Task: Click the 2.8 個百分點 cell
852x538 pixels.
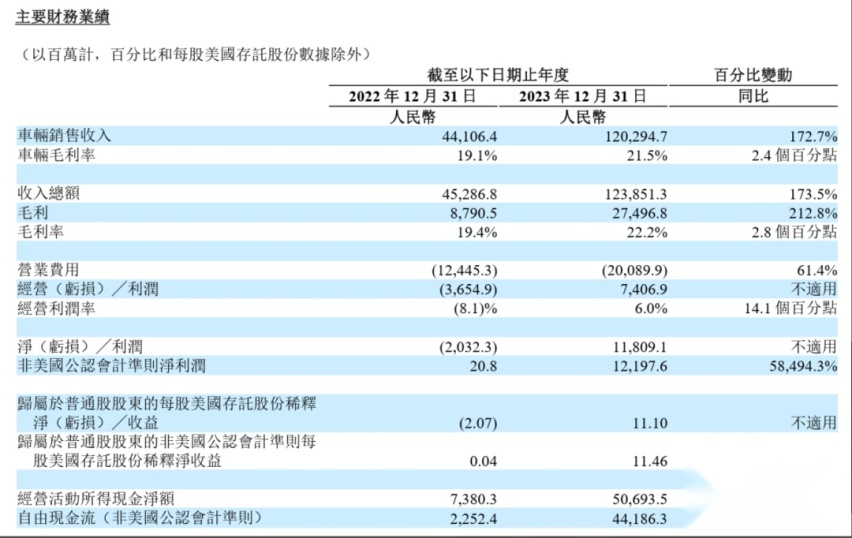Action: coord(794,233)
